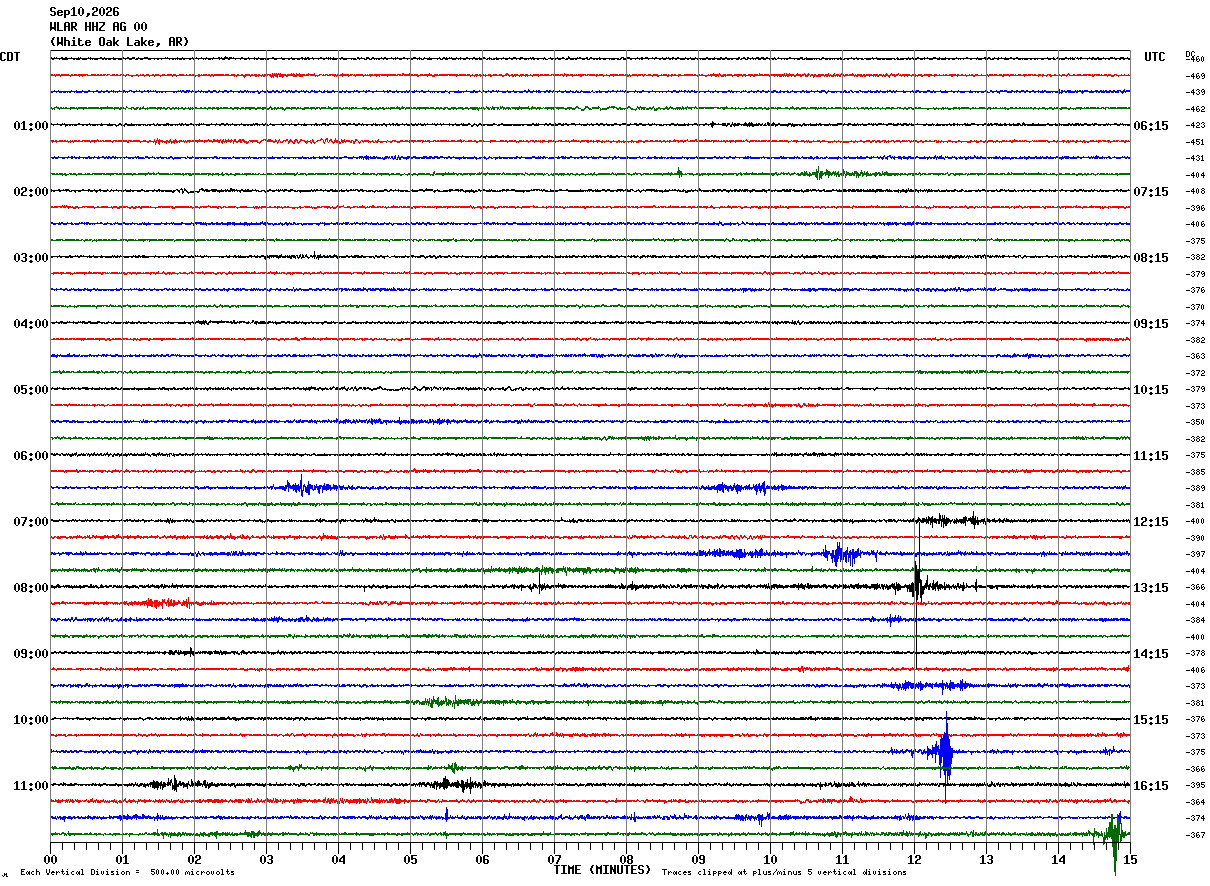This screenshot has width=1210, height=886.
Task: Click the 12 minute mark on x-axis
Action: pyautogui.click(x=914, y=859)
